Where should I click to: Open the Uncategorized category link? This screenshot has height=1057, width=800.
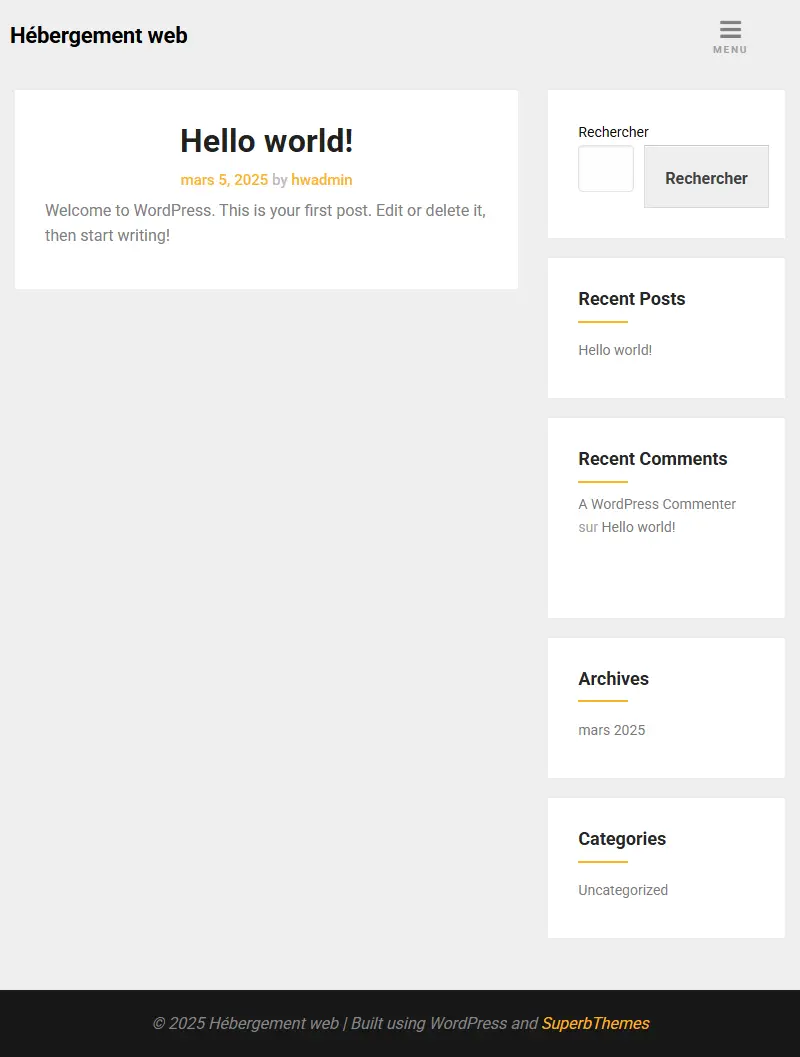coord(623,890)
